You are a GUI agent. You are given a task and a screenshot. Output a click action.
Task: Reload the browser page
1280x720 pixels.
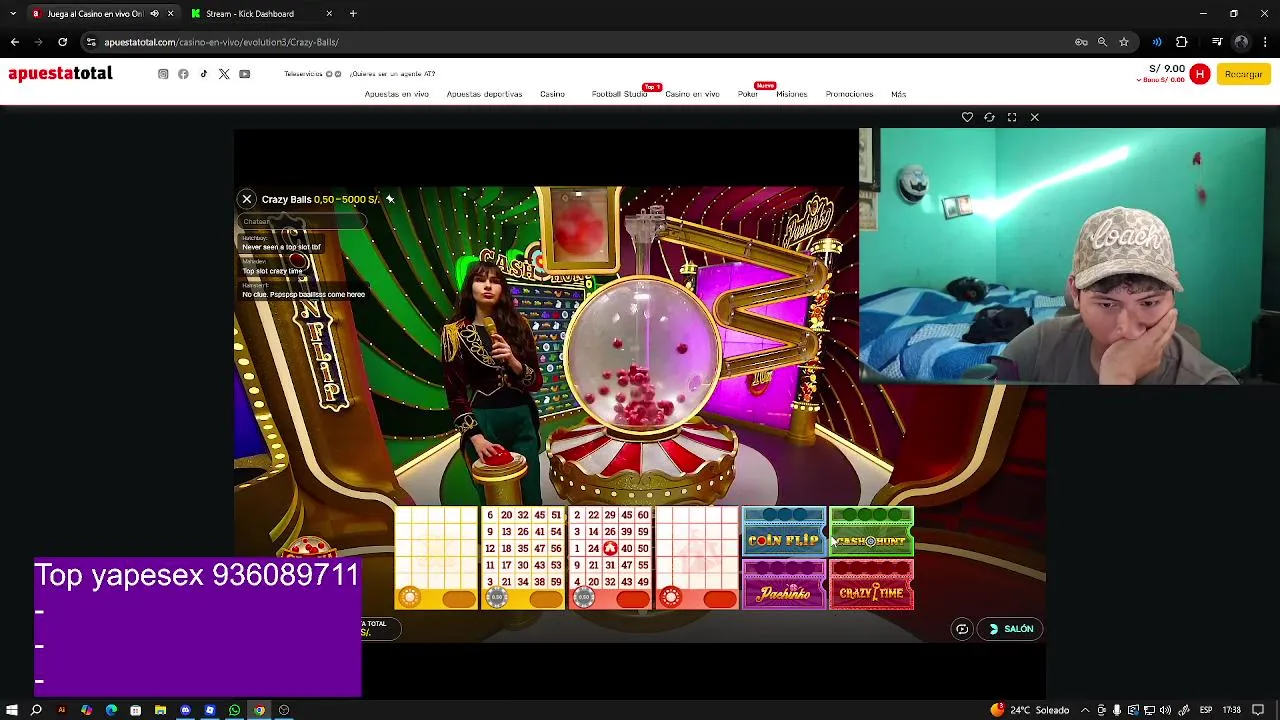[x=62, y=42]
